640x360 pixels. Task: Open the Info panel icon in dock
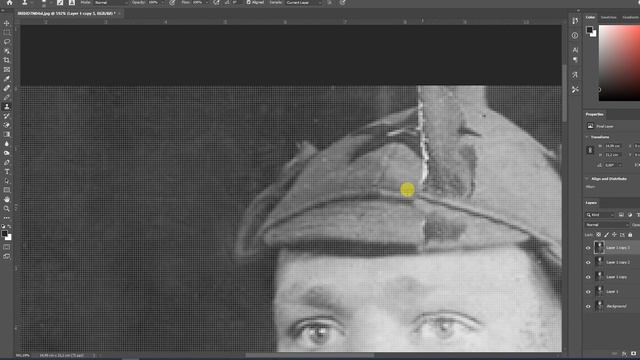[x=575, y=36]
